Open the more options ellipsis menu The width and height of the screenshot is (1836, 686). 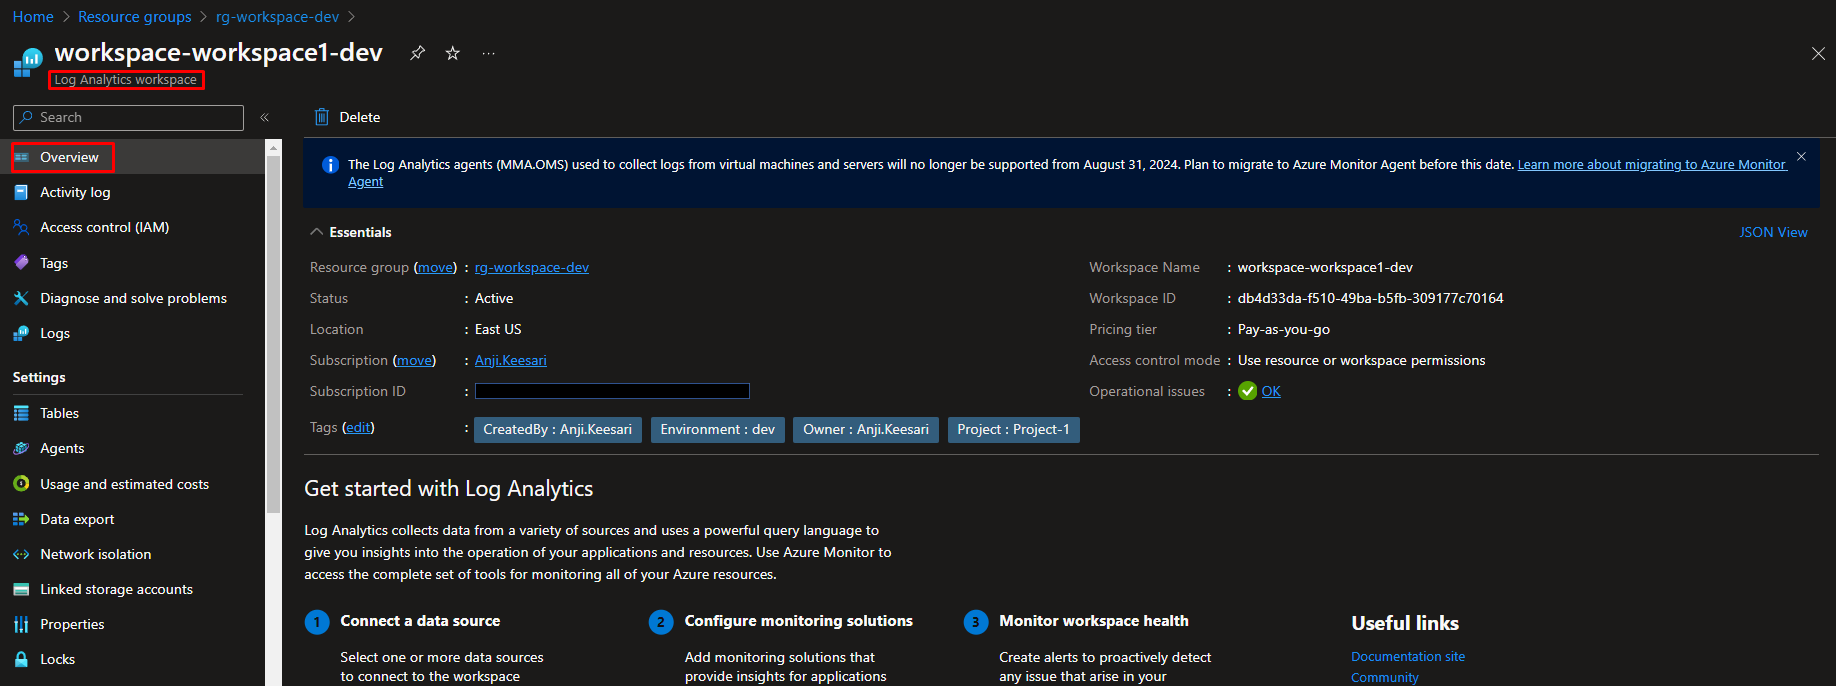coord(488,53)
